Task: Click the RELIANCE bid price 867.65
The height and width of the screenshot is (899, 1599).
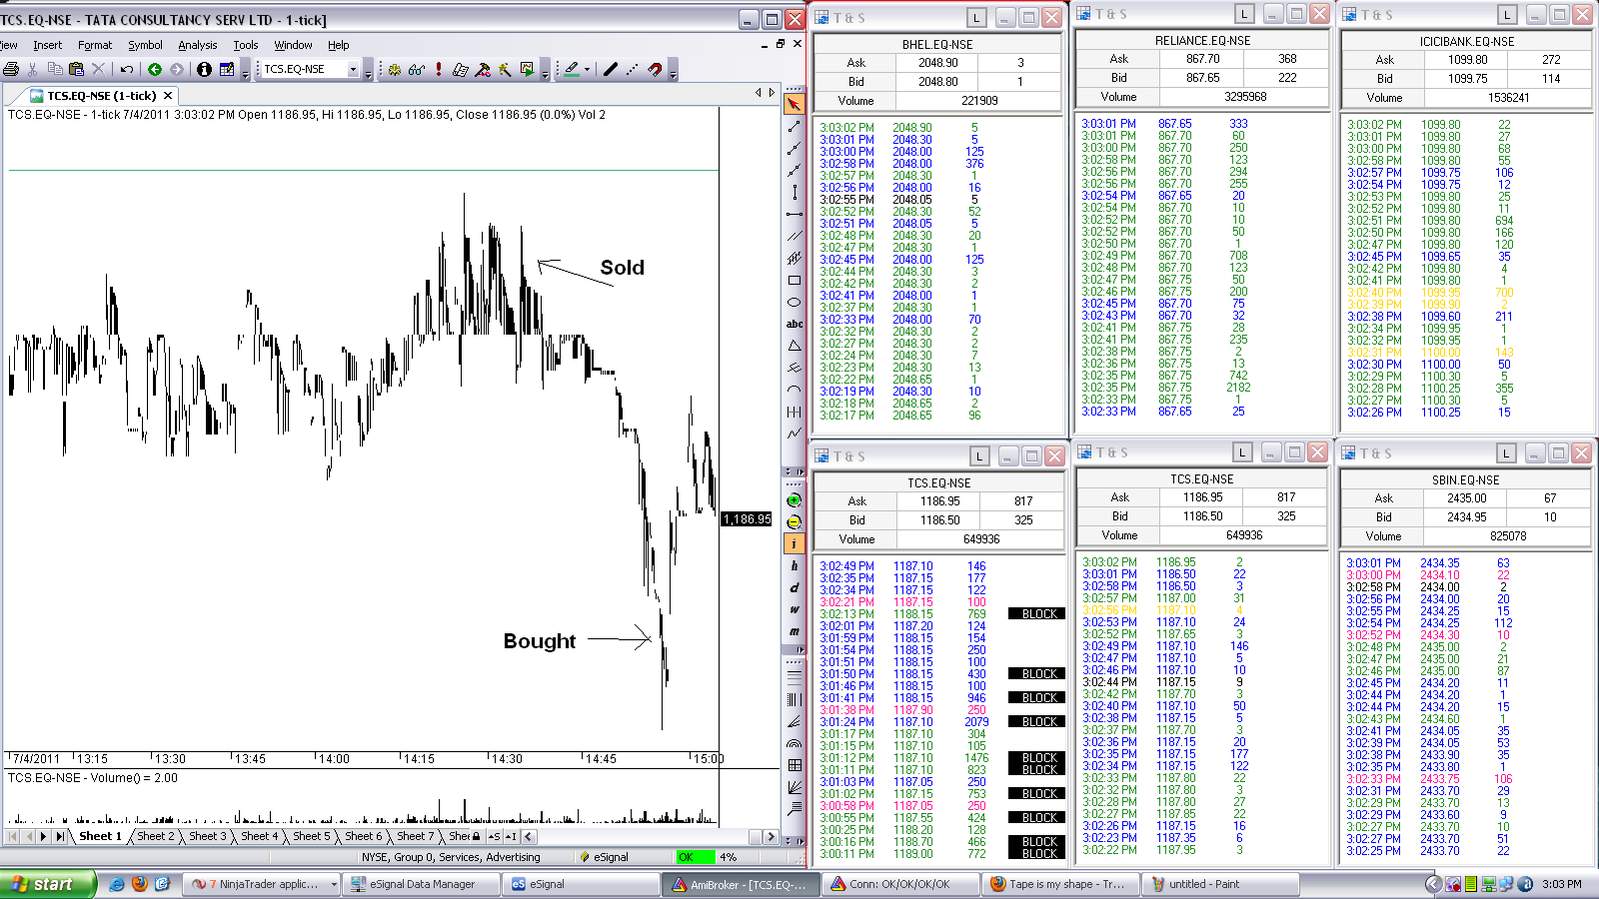Action: [x=1203, y=77]
